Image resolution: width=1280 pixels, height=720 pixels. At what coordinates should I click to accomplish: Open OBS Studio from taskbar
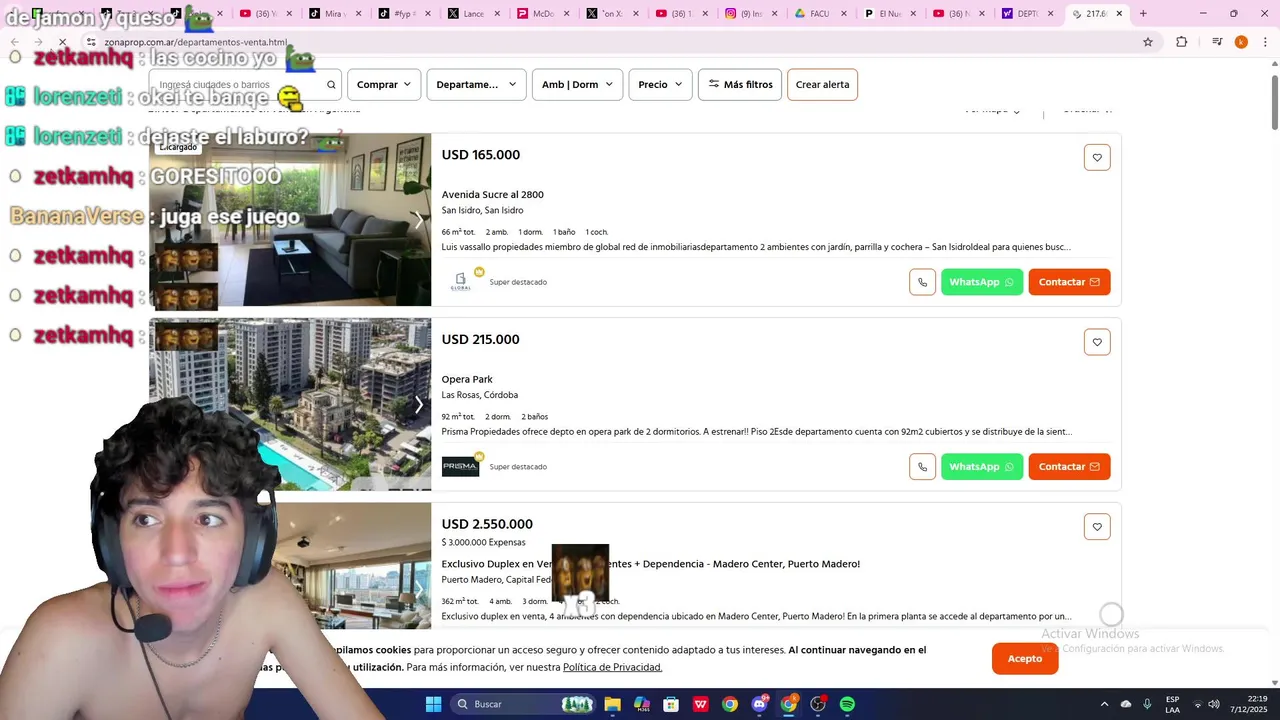pyautogui.click(x=818, y=704)
